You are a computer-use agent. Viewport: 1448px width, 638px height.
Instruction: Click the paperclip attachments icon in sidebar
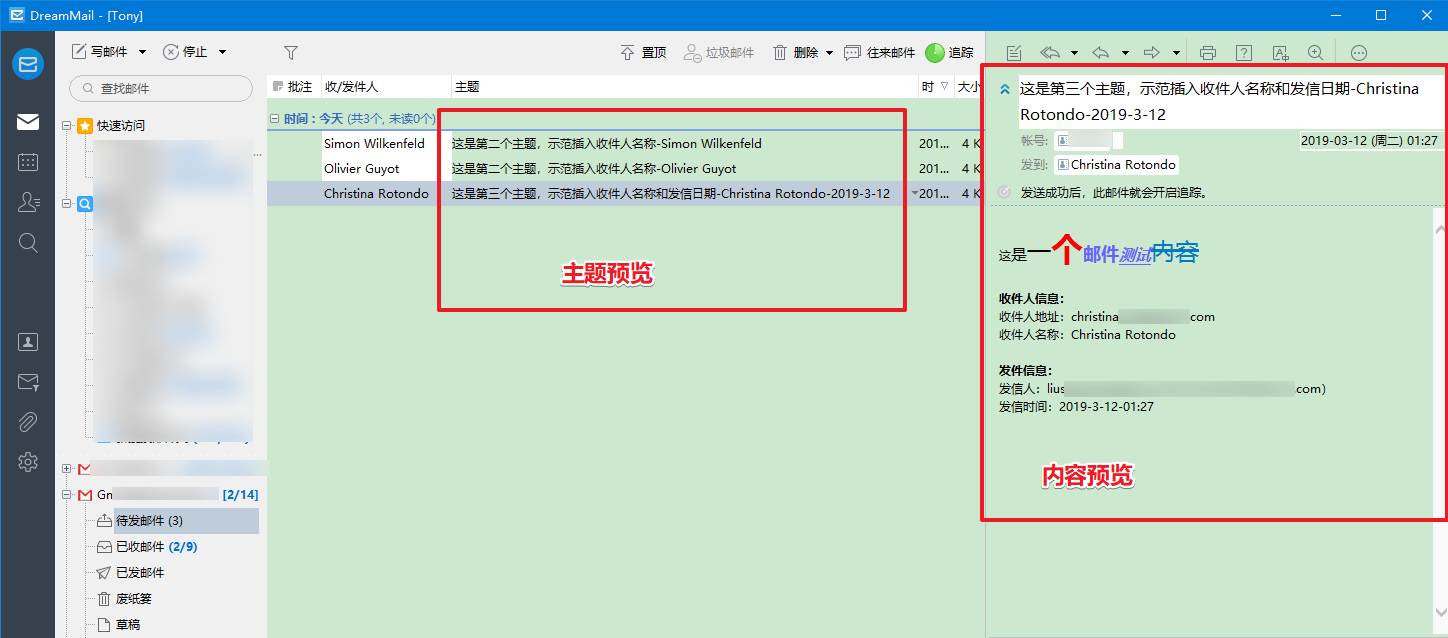coord(28,422)
